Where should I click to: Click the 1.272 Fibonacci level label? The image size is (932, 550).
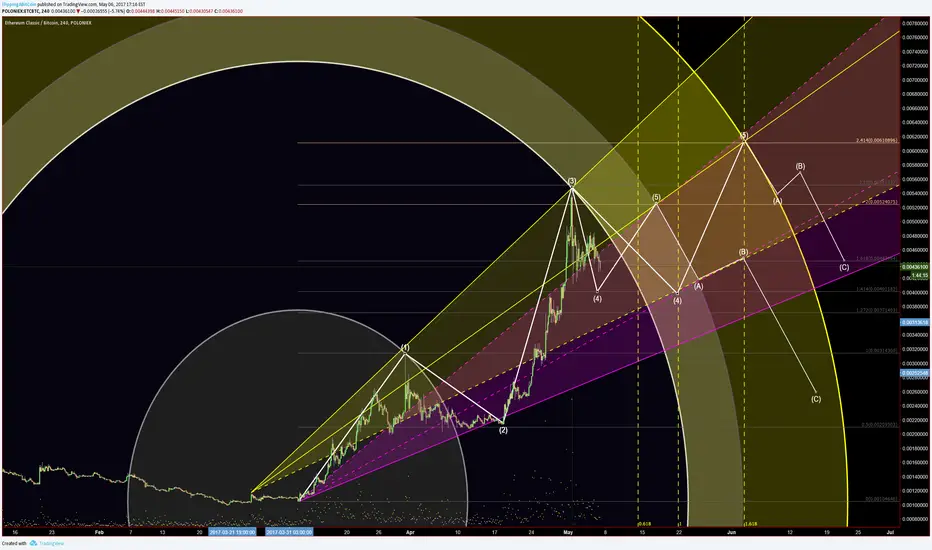[877, 310]
